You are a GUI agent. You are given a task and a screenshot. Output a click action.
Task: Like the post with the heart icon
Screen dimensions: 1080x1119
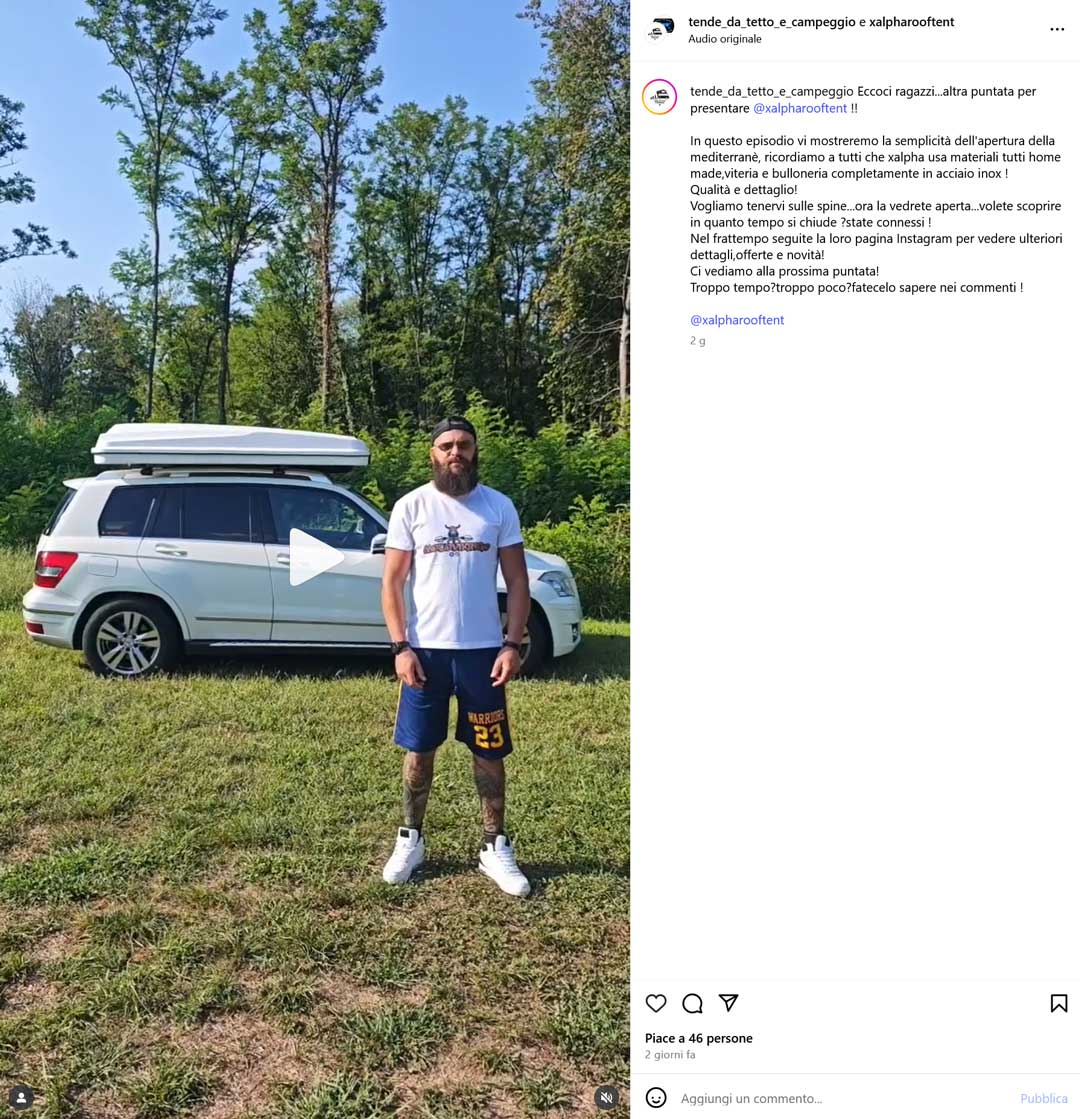656,1003
